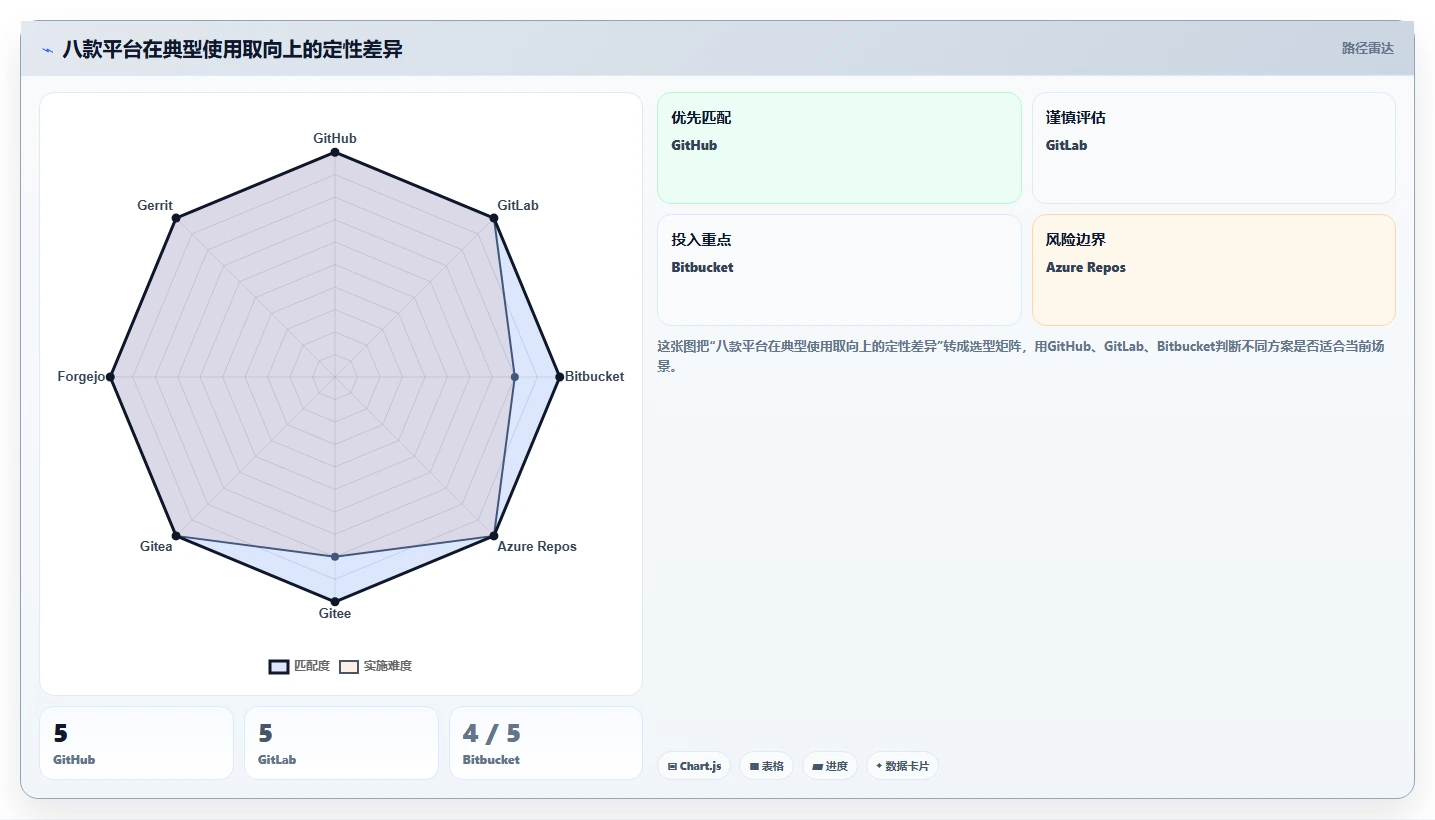The image size is (1435, 820).
Task: Toggle the 匹配度 legend swatch
Action: [x=279, y=666]
